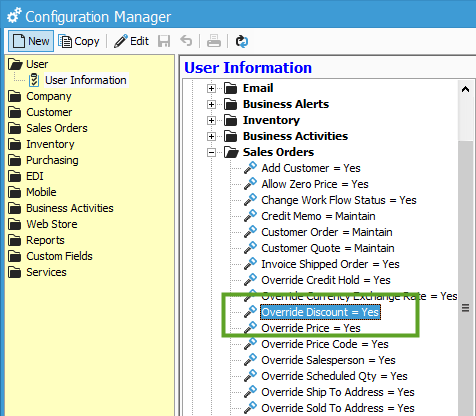Image resolution: width=476 pixels, height=416 pixels.
Task: Click key icon beside Override Scheduled Qty
Action: (x=250, y=375)
